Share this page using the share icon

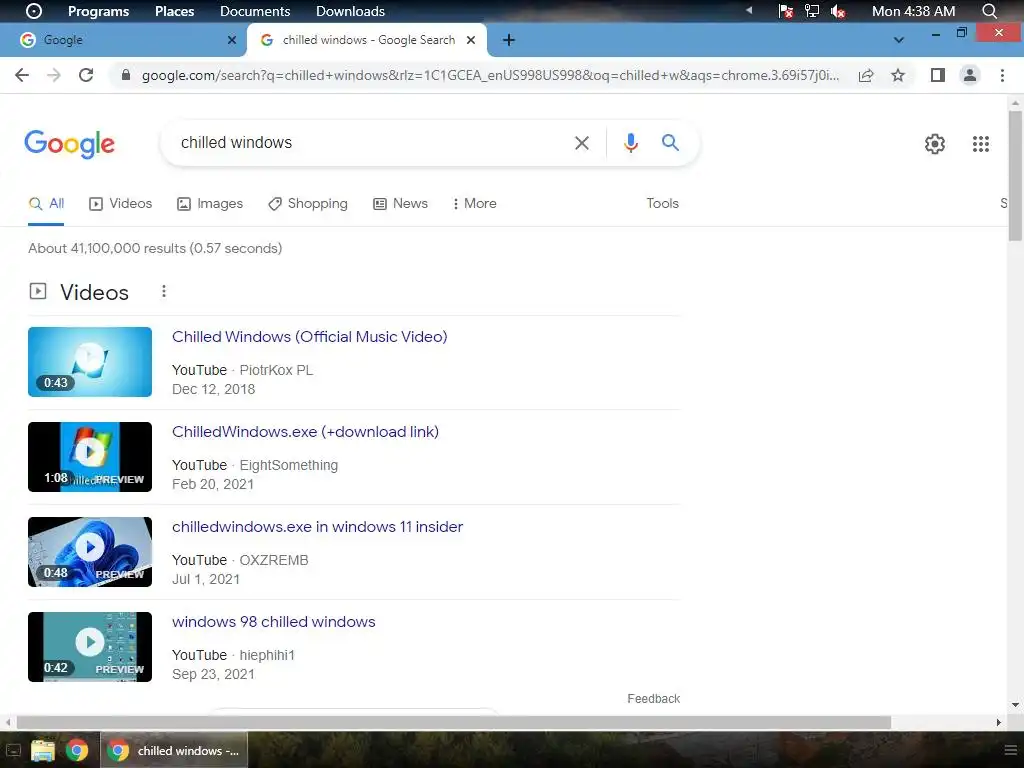866,75
